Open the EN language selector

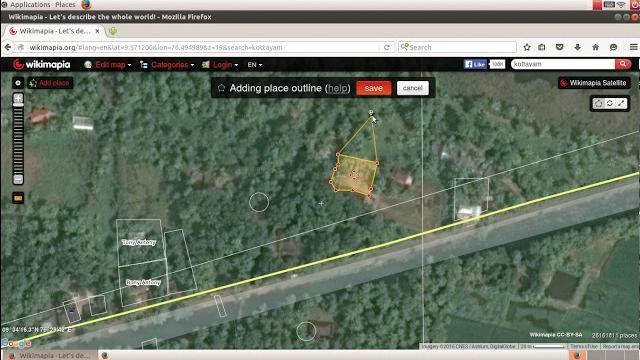[x=254, y=65]
